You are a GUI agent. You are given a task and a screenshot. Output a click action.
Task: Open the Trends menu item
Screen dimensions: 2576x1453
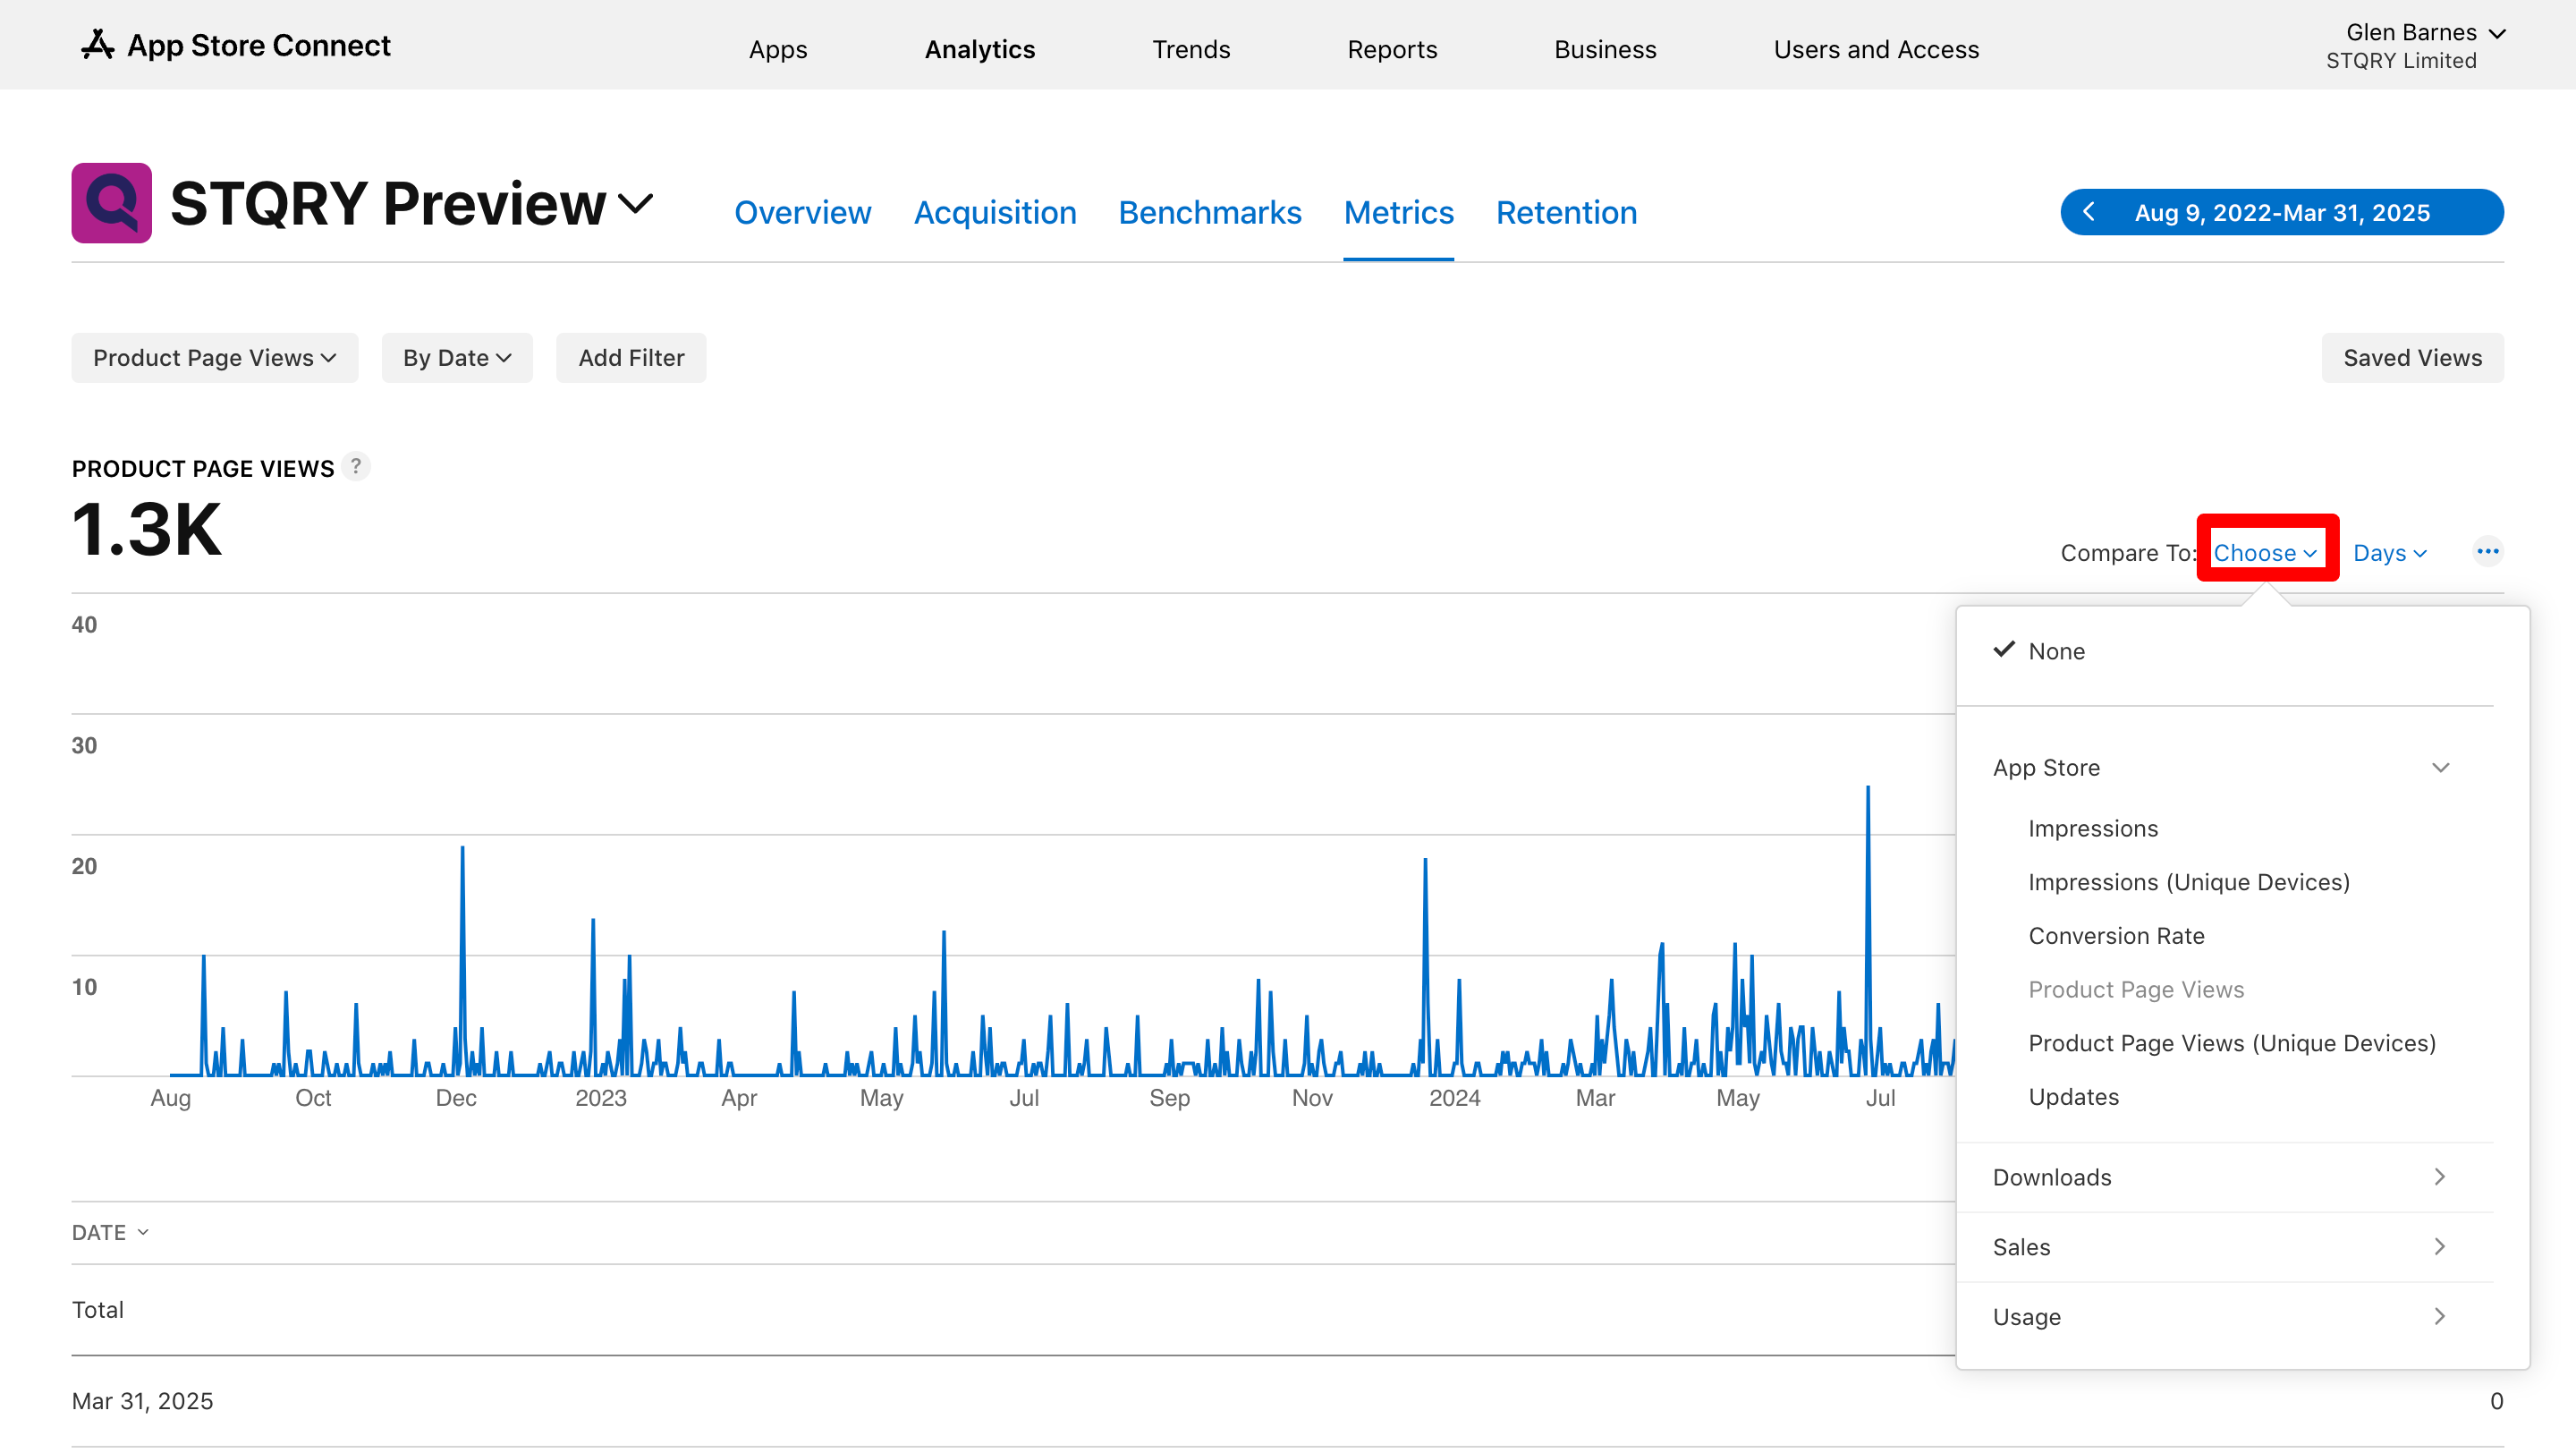1190,49
